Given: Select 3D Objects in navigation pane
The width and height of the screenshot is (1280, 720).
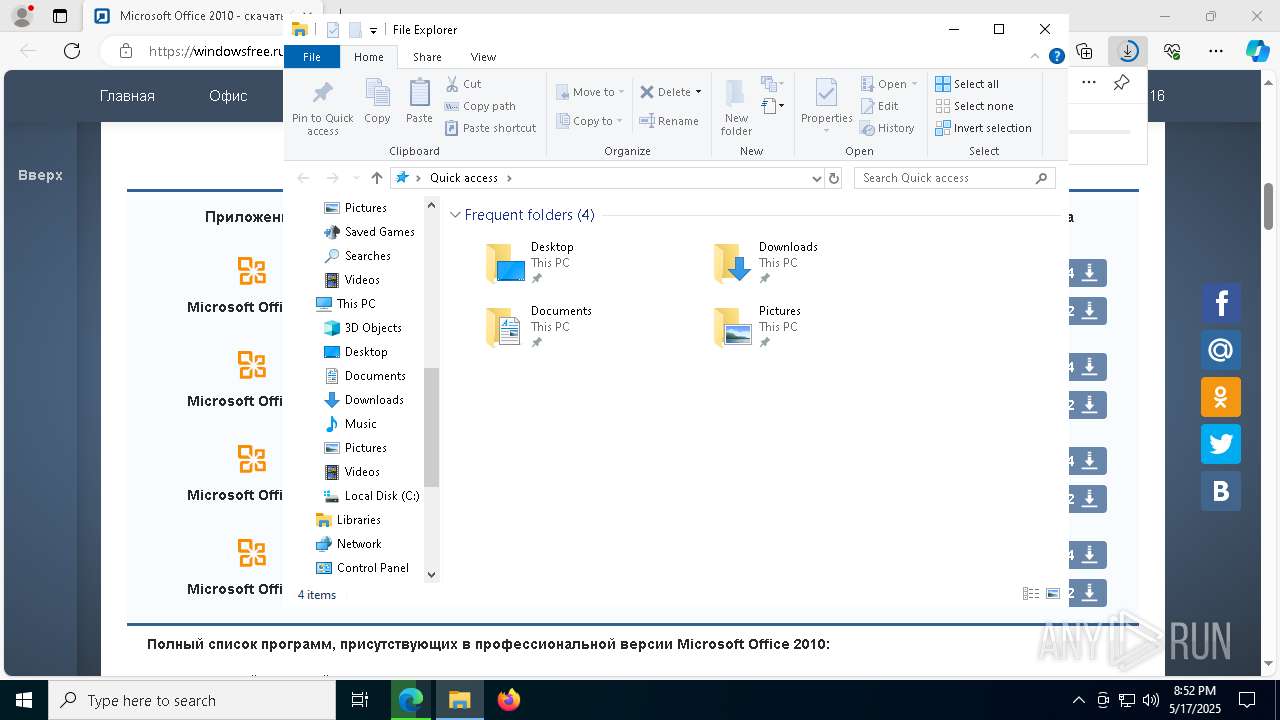Looking at the screenshot, I should click(x=363, y=328).
